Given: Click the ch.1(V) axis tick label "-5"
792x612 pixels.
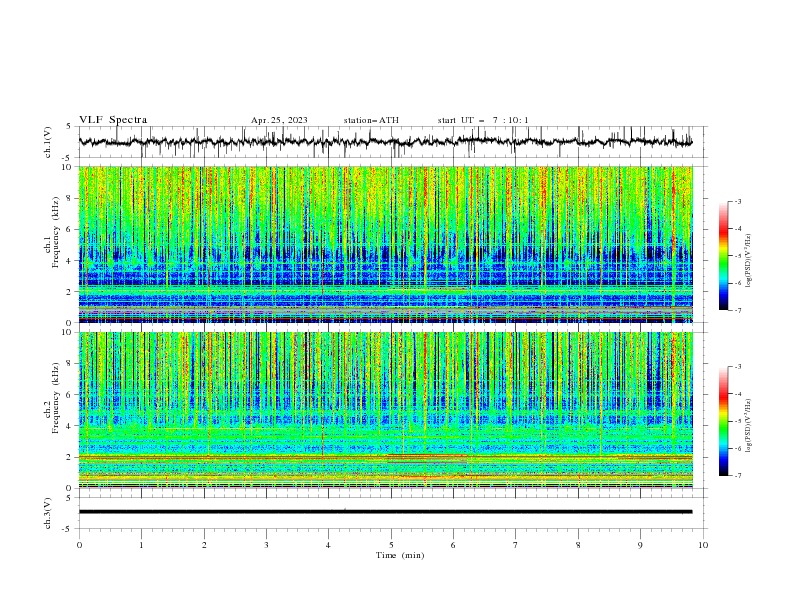Looking at the screenshot, I should click(x=68, y=158).
